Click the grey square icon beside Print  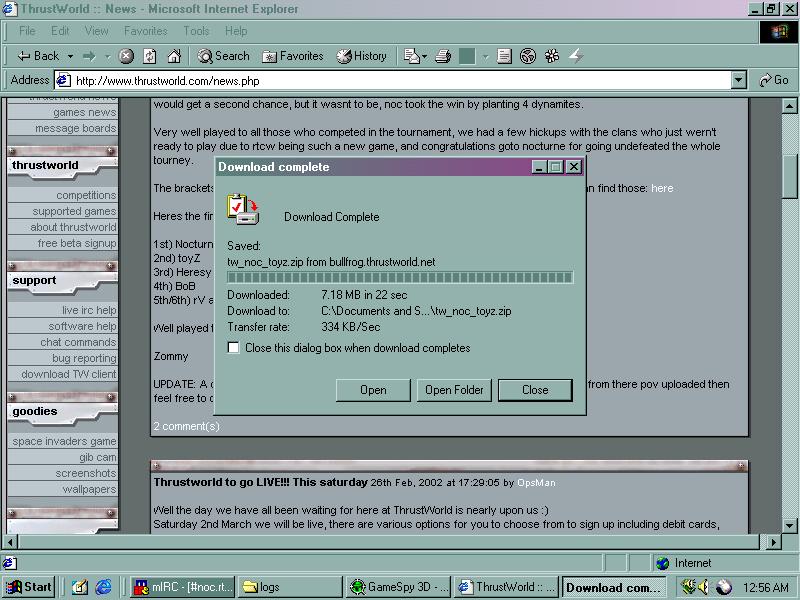[467, 56]
